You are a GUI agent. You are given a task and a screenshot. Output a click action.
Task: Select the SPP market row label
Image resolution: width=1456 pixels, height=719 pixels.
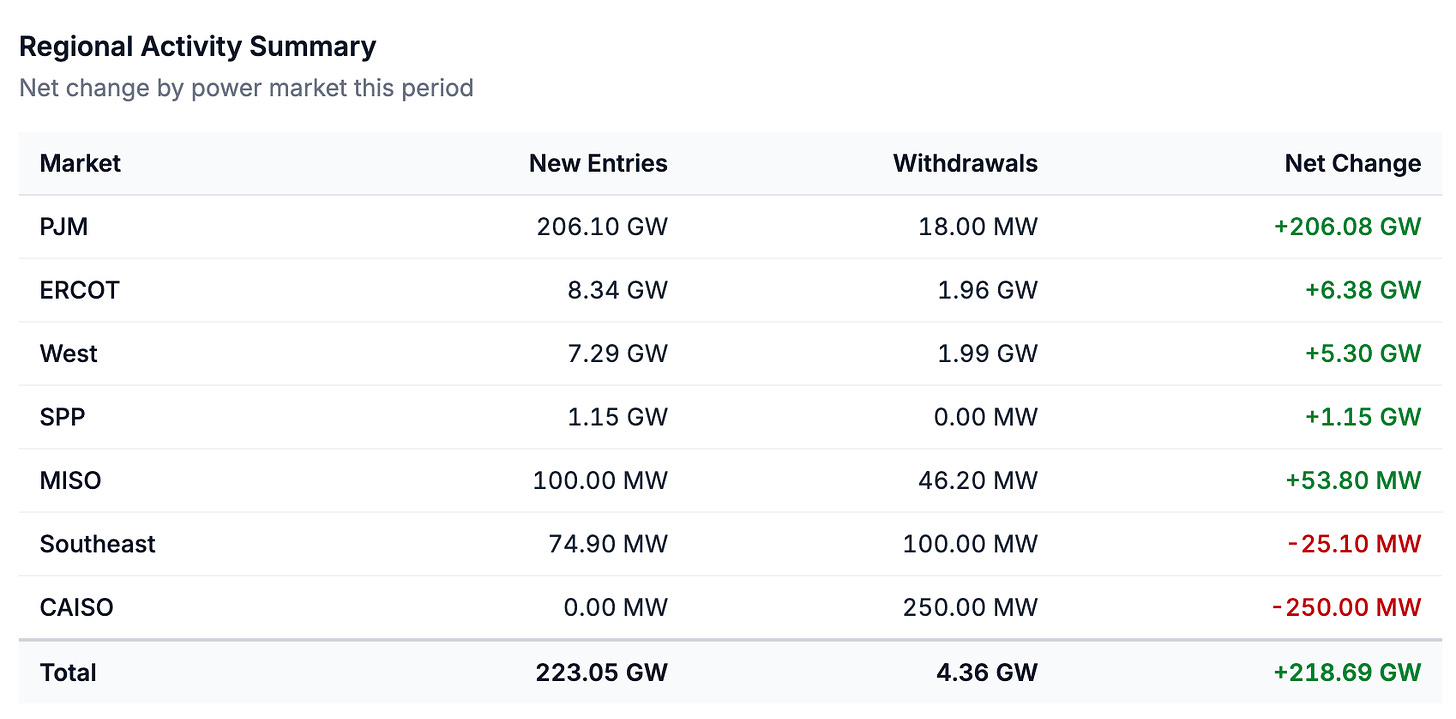(62, 417)
